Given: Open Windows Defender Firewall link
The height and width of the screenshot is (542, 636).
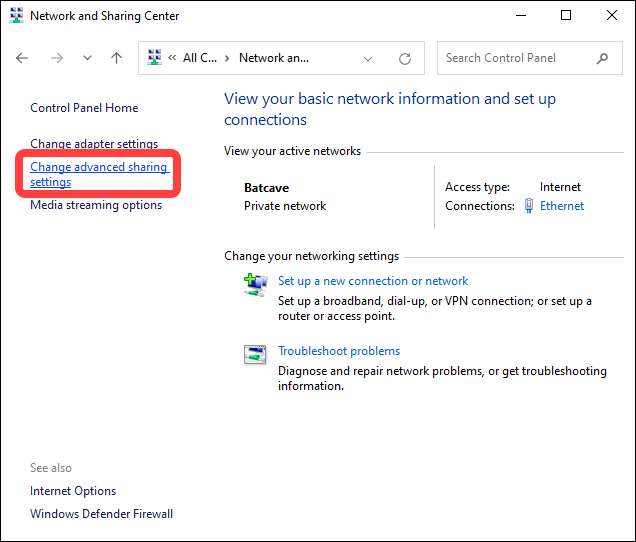Looking at the screenshot, I should pos(101,514).
